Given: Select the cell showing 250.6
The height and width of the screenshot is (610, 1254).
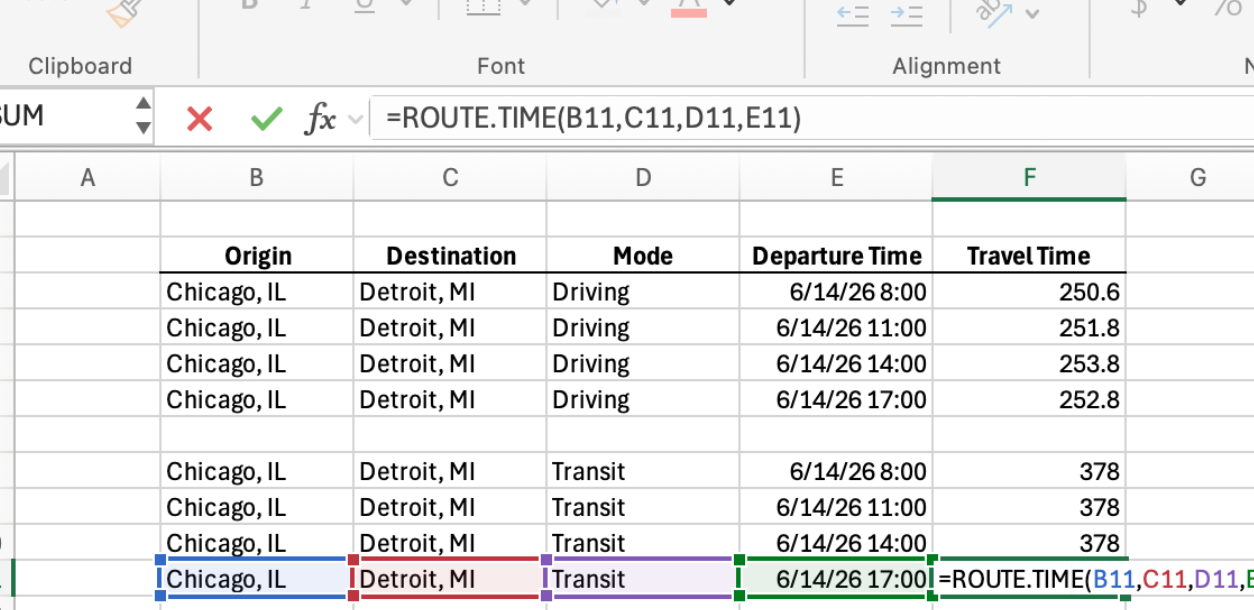Looking at the screenshot, I should pos(1029,292).
